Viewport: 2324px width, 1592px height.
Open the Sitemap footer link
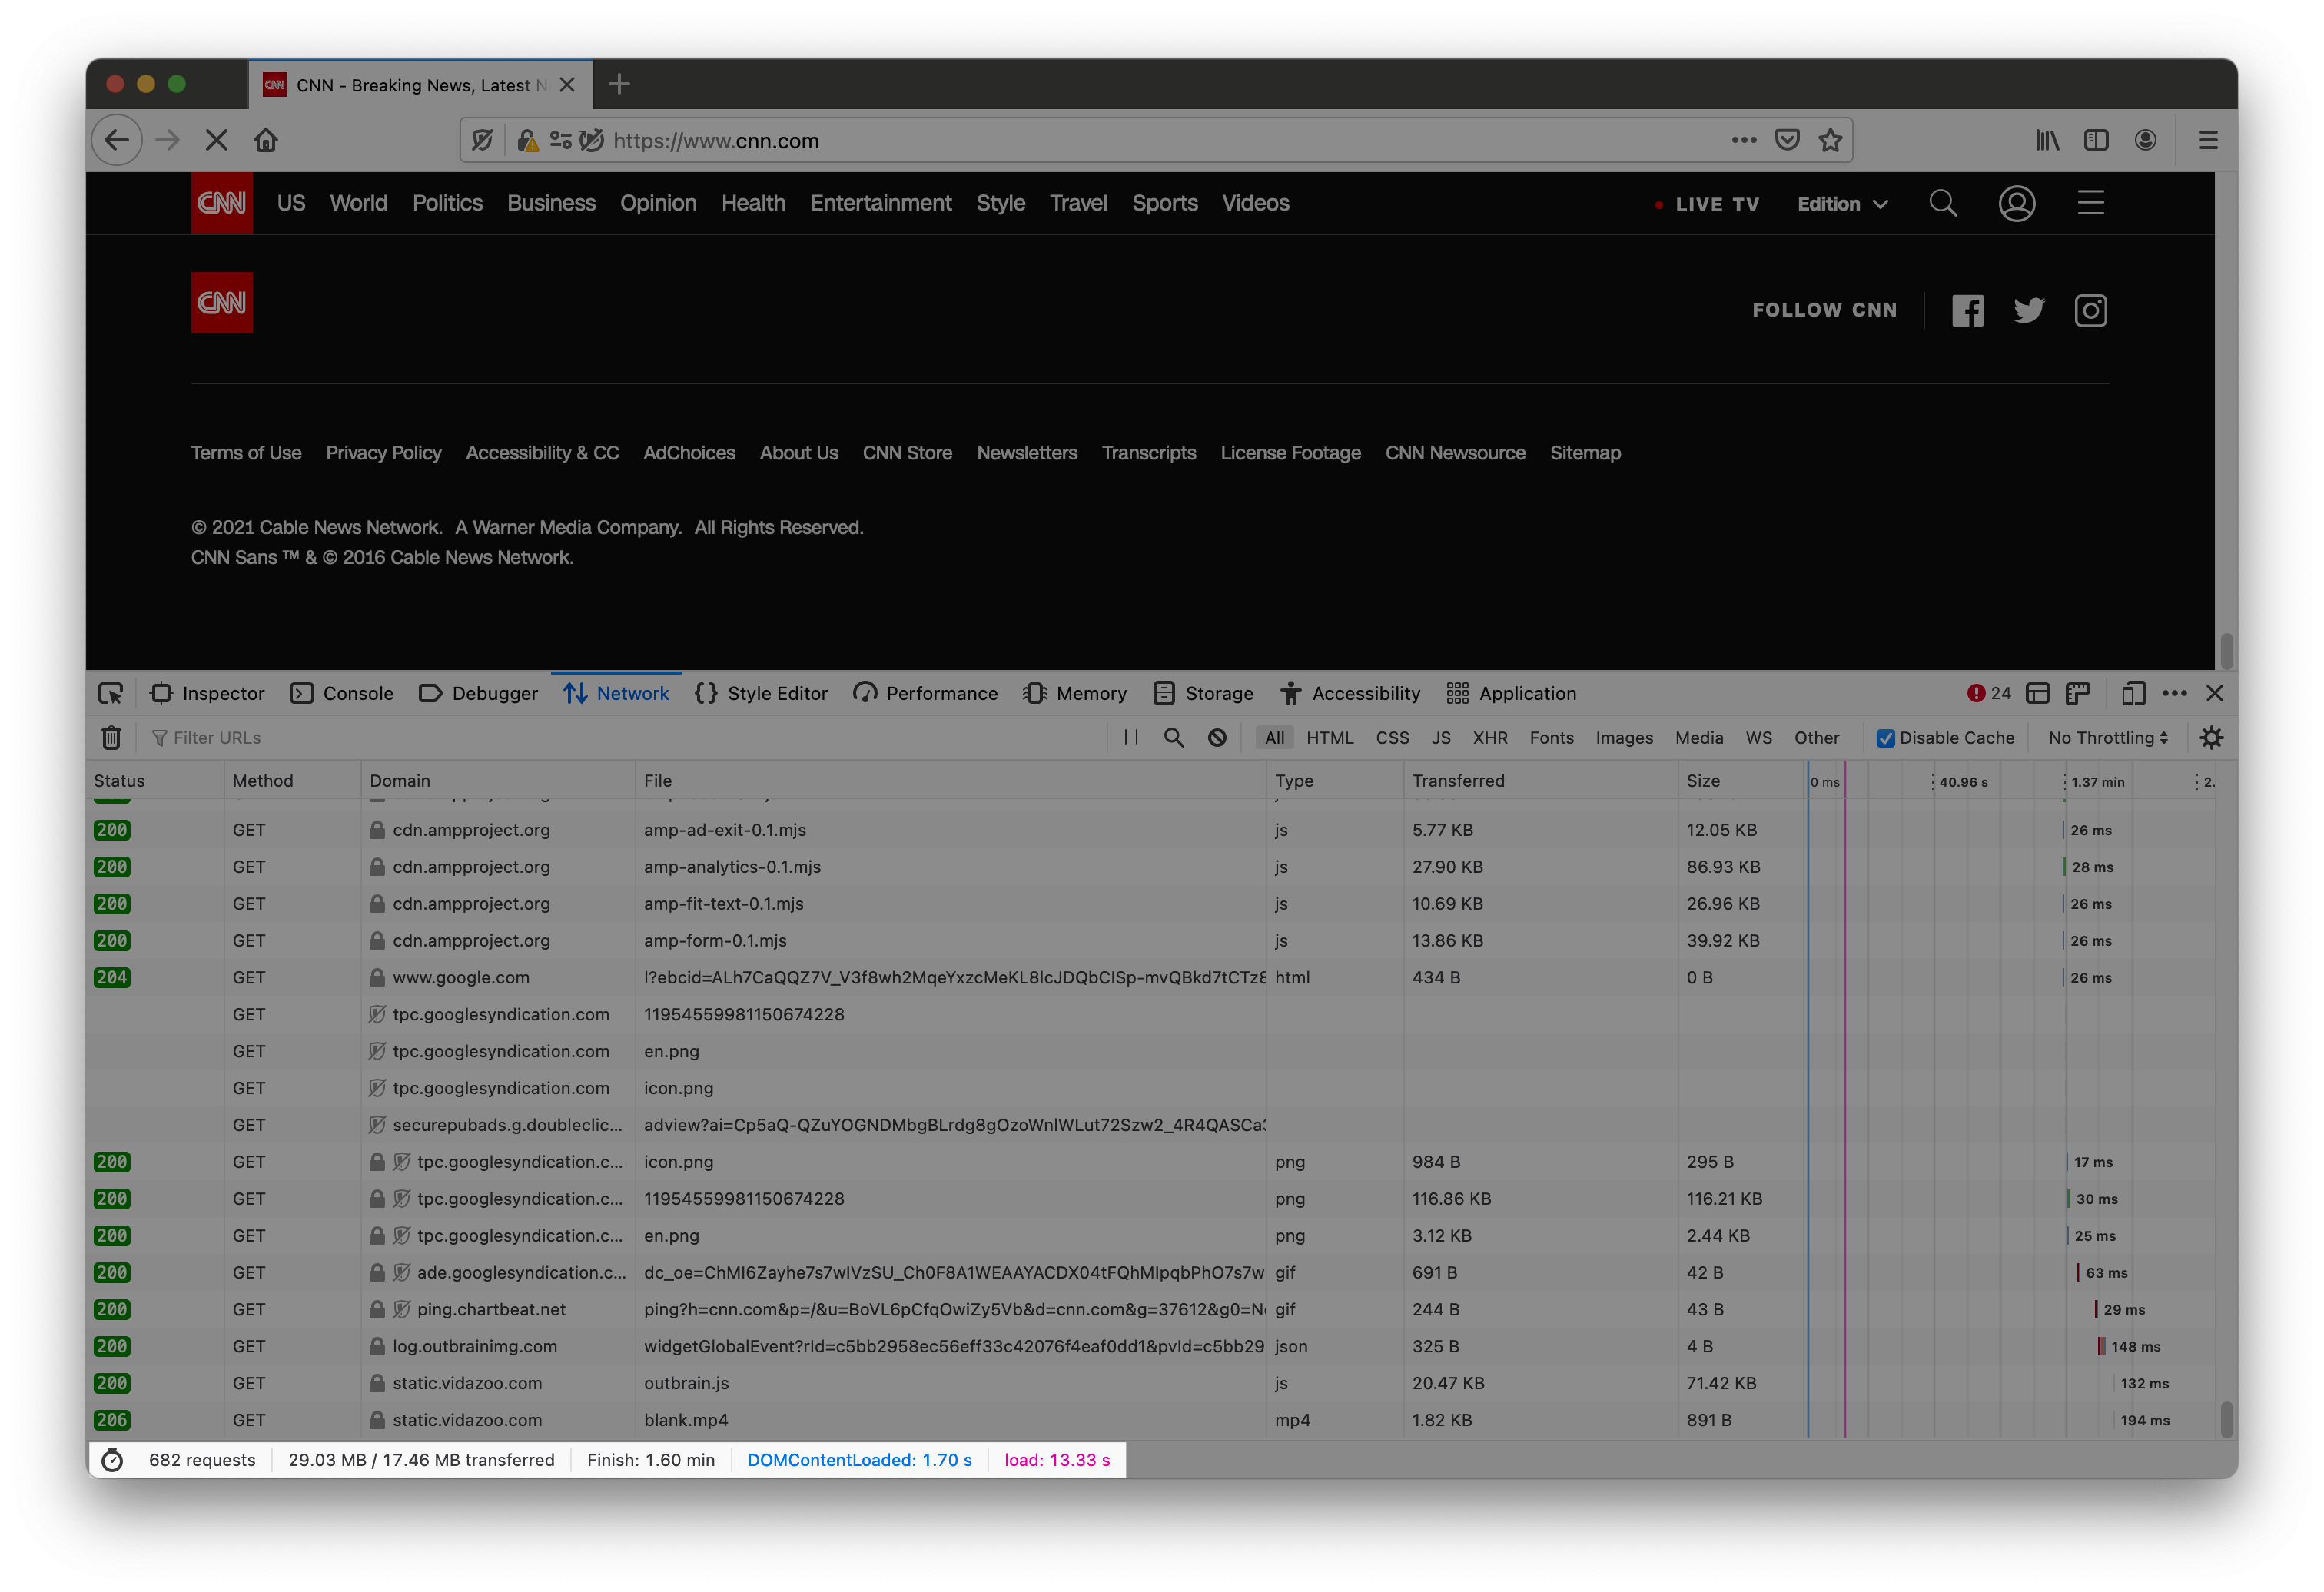click(1582, 452)
